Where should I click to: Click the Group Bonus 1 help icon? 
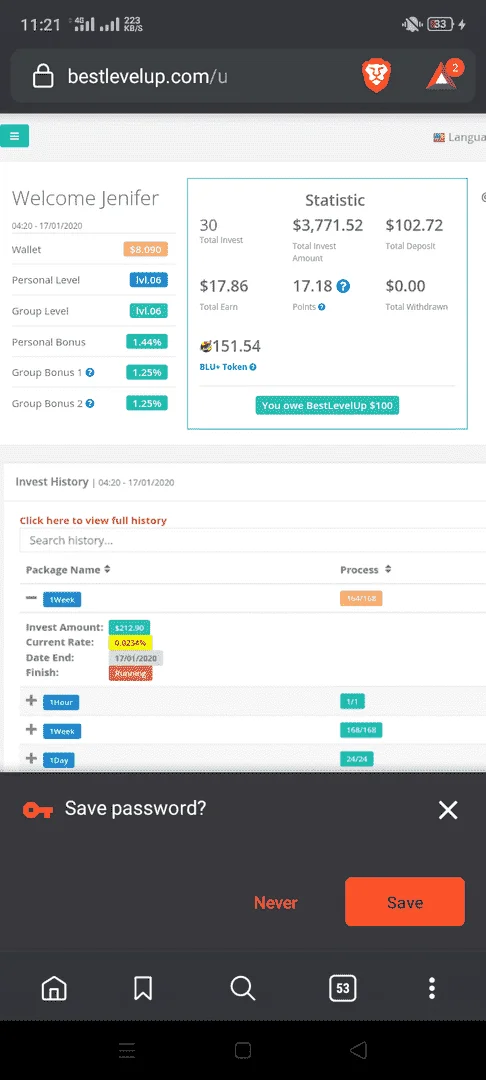tap(89, 373)
